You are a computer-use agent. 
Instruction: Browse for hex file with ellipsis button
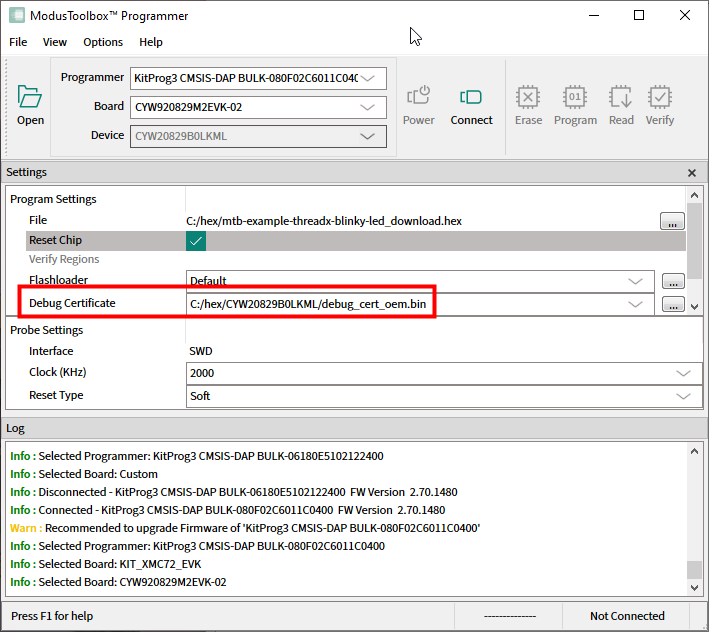(672, 222)
